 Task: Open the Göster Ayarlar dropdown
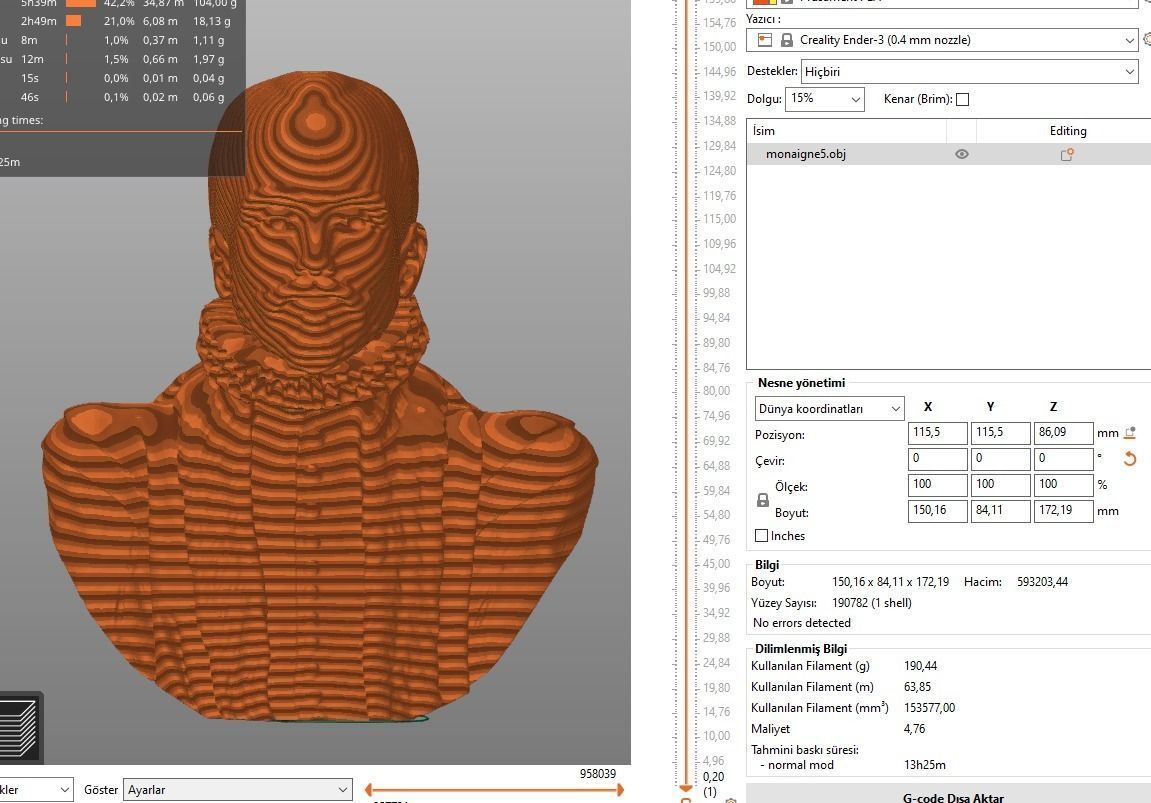tap(238, 790)
